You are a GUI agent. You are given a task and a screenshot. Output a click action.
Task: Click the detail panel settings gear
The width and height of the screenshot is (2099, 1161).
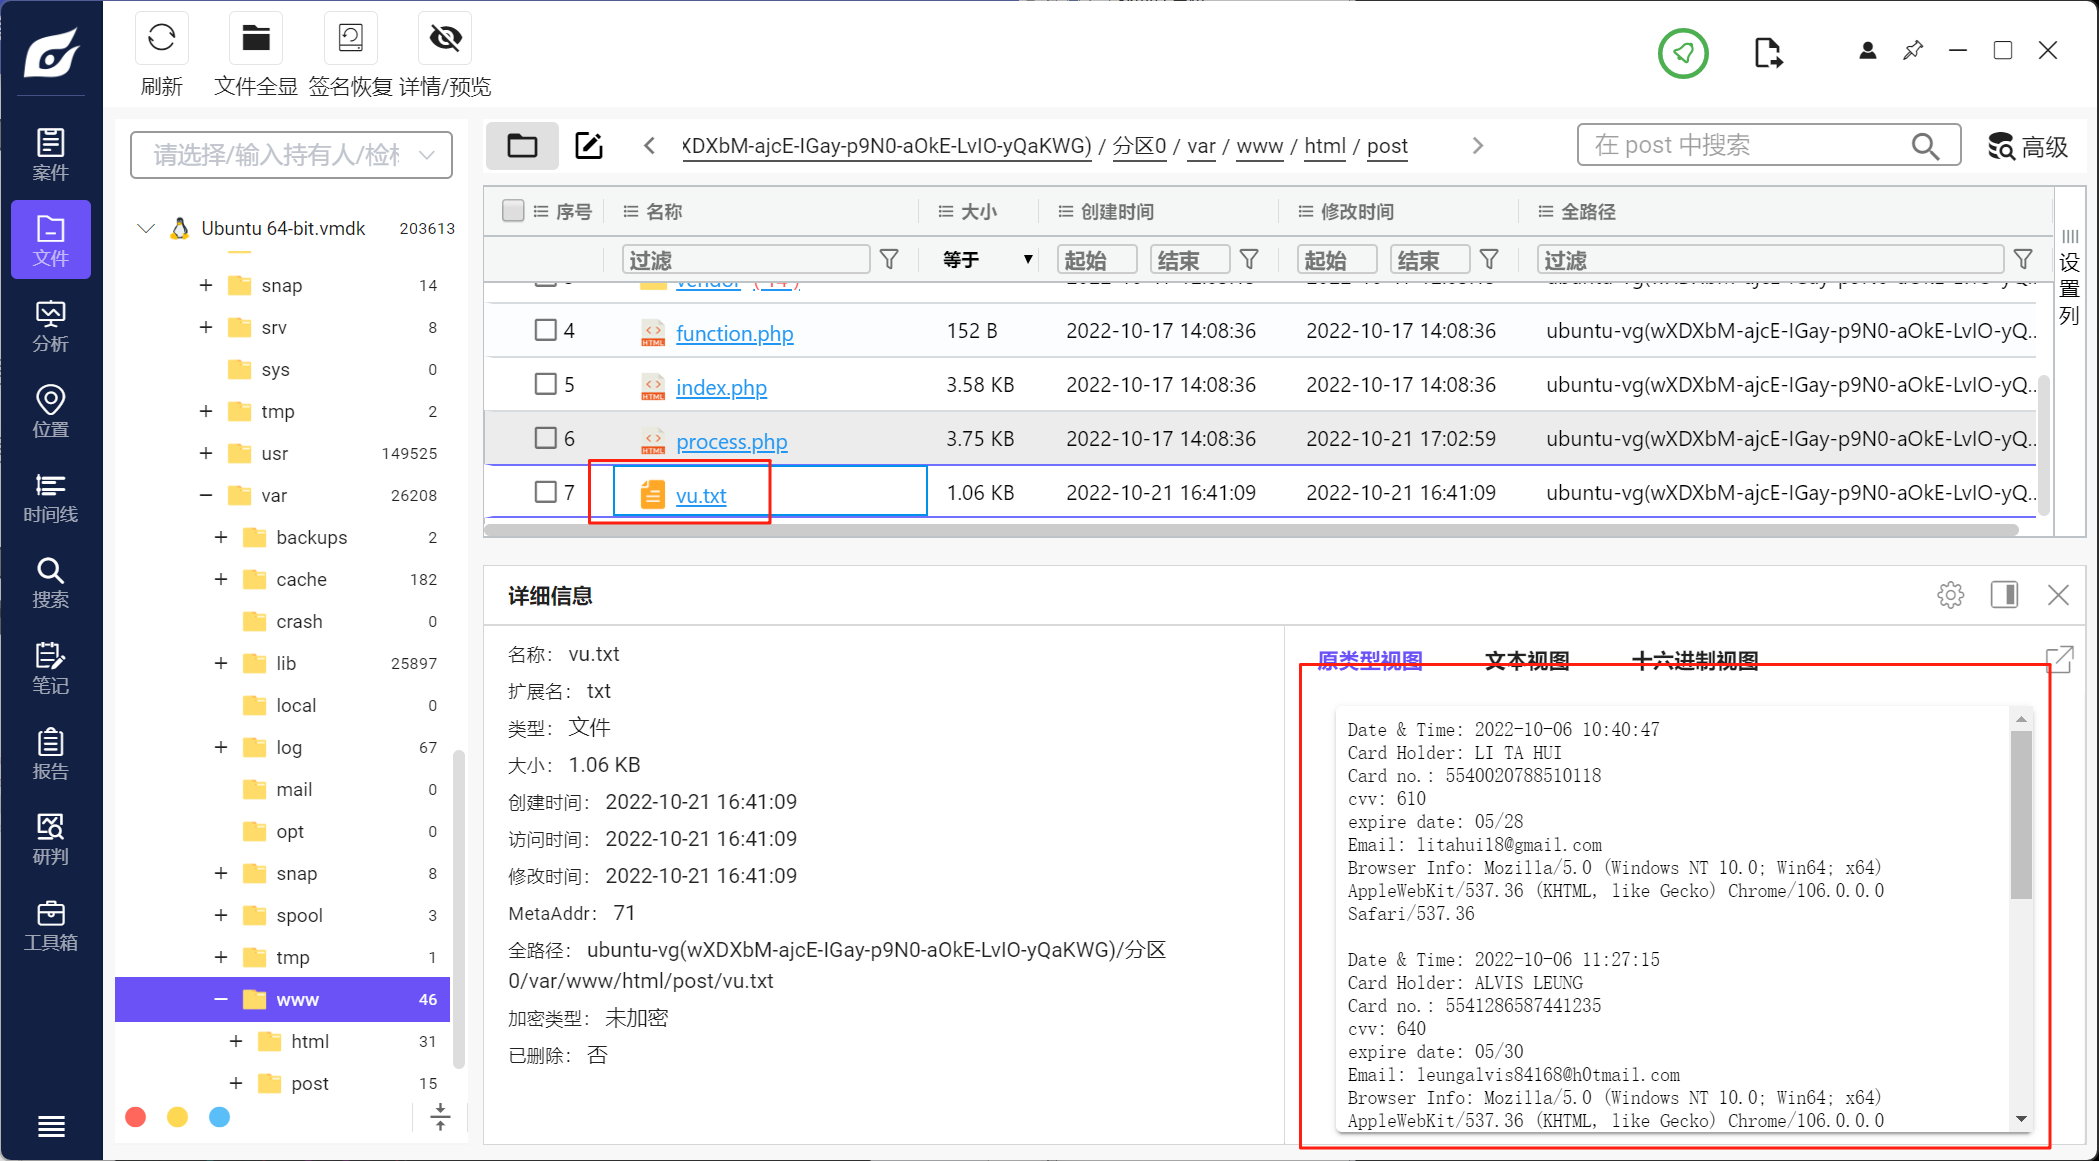tap(1949, 595)
